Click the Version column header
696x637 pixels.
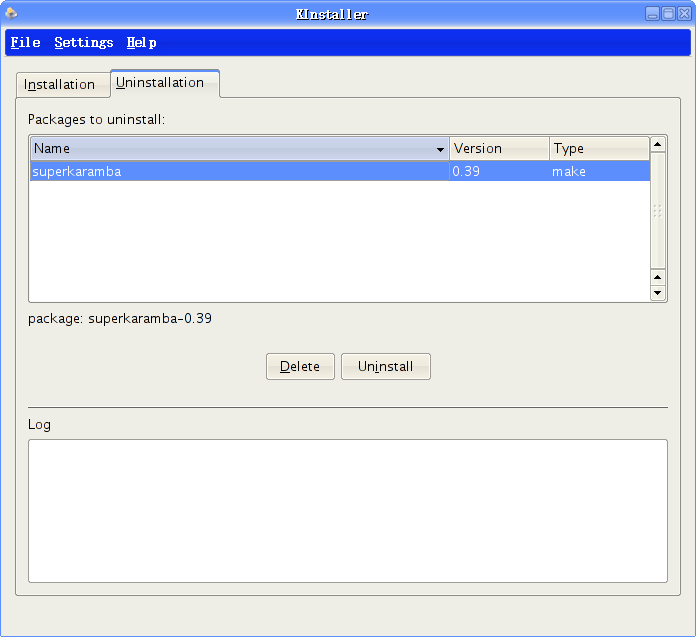click(x=499, y=149)
